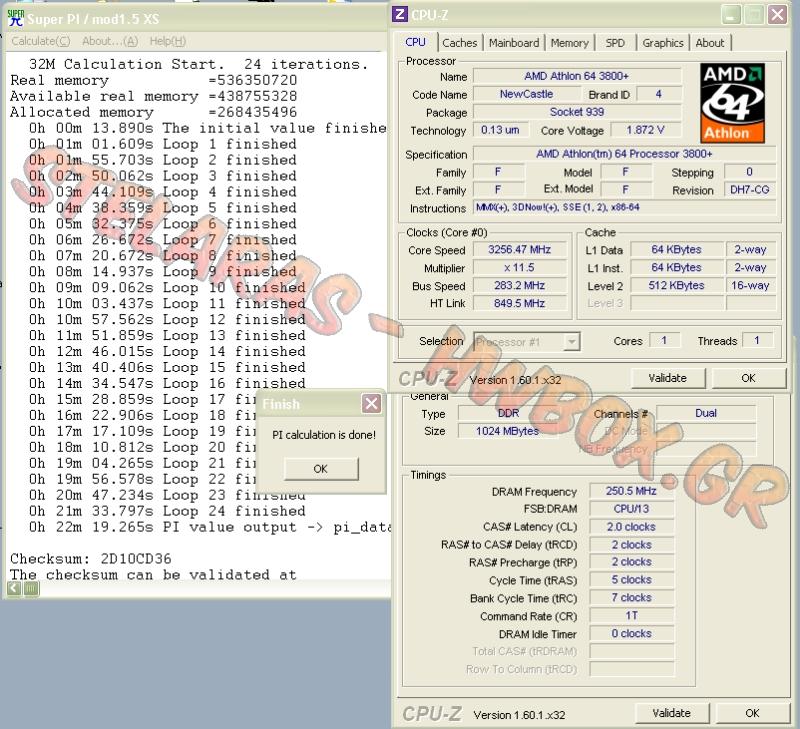Click the Loop 1 finished line
800x729 pixels.
pyautogui.click(x=163, y=144)
